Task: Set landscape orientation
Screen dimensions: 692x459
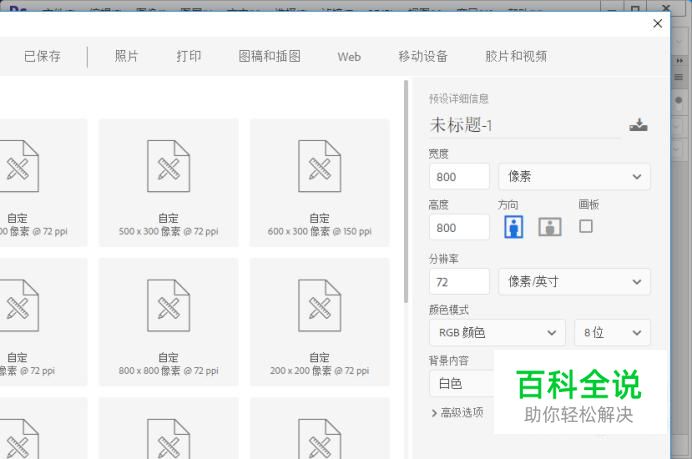Action: pyautogui.click(x=550, y=227)
